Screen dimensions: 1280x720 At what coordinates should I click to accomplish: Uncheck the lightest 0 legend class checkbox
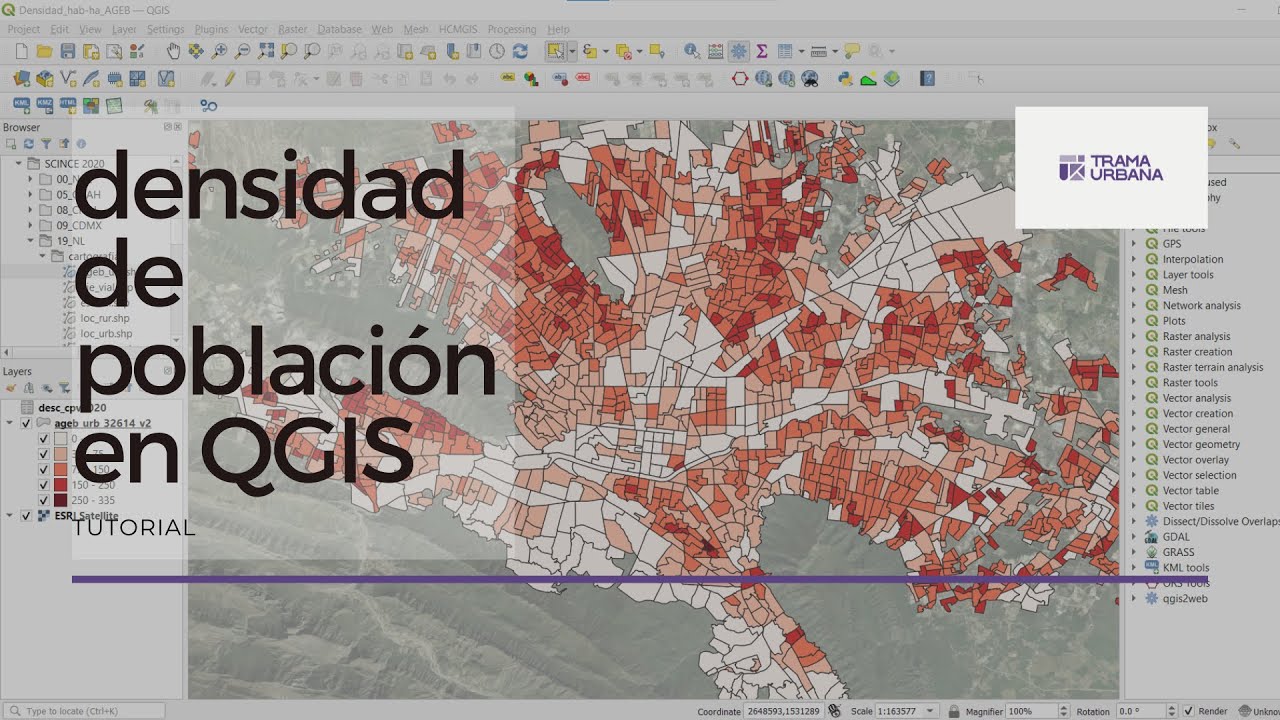43,438
